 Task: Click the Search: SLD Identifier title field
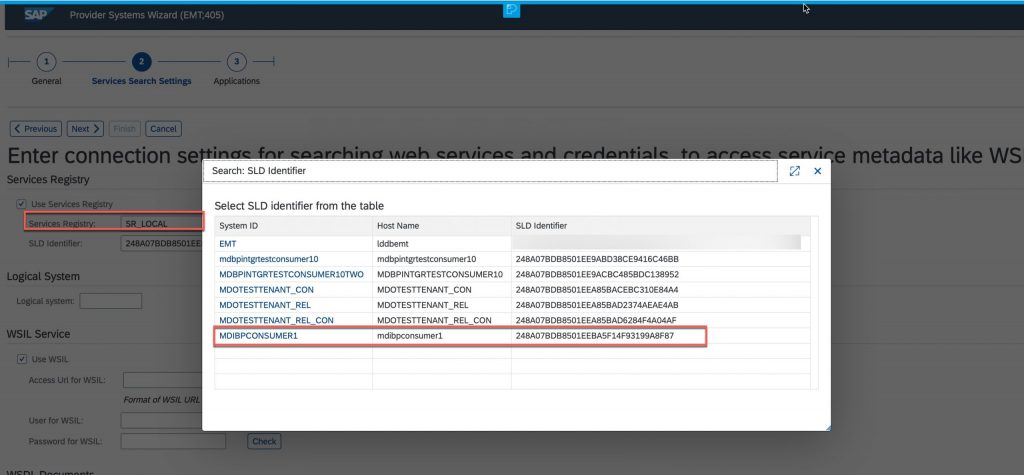point(491,171)
